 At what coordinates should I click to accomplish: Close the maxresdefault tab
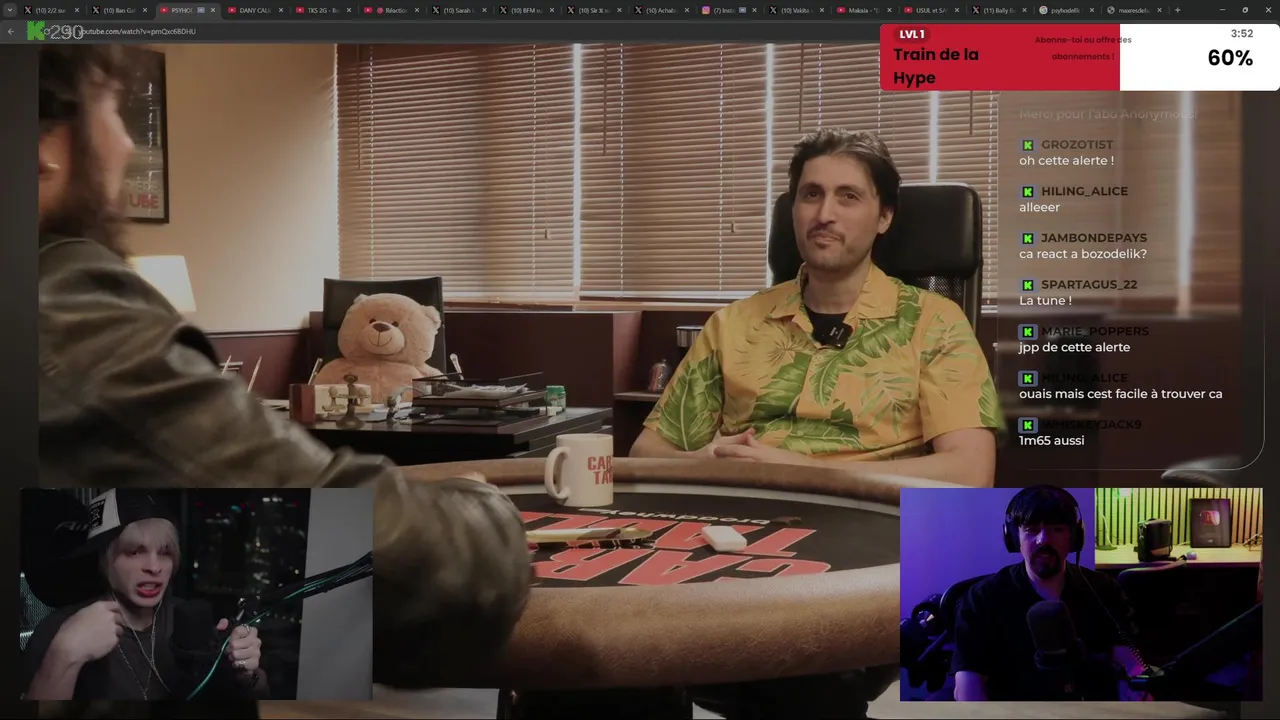(x=1160, y=10)
